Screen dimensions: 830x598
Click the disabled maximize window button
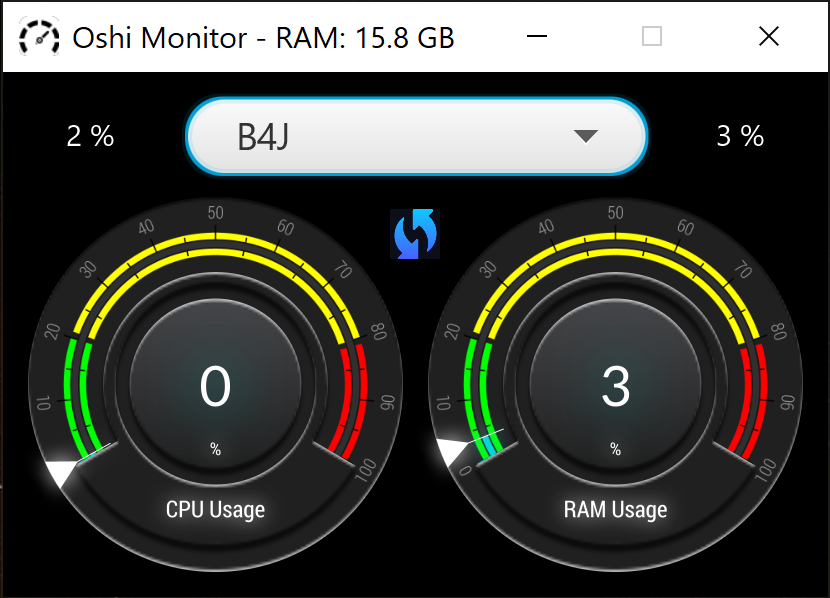point(652,37)
